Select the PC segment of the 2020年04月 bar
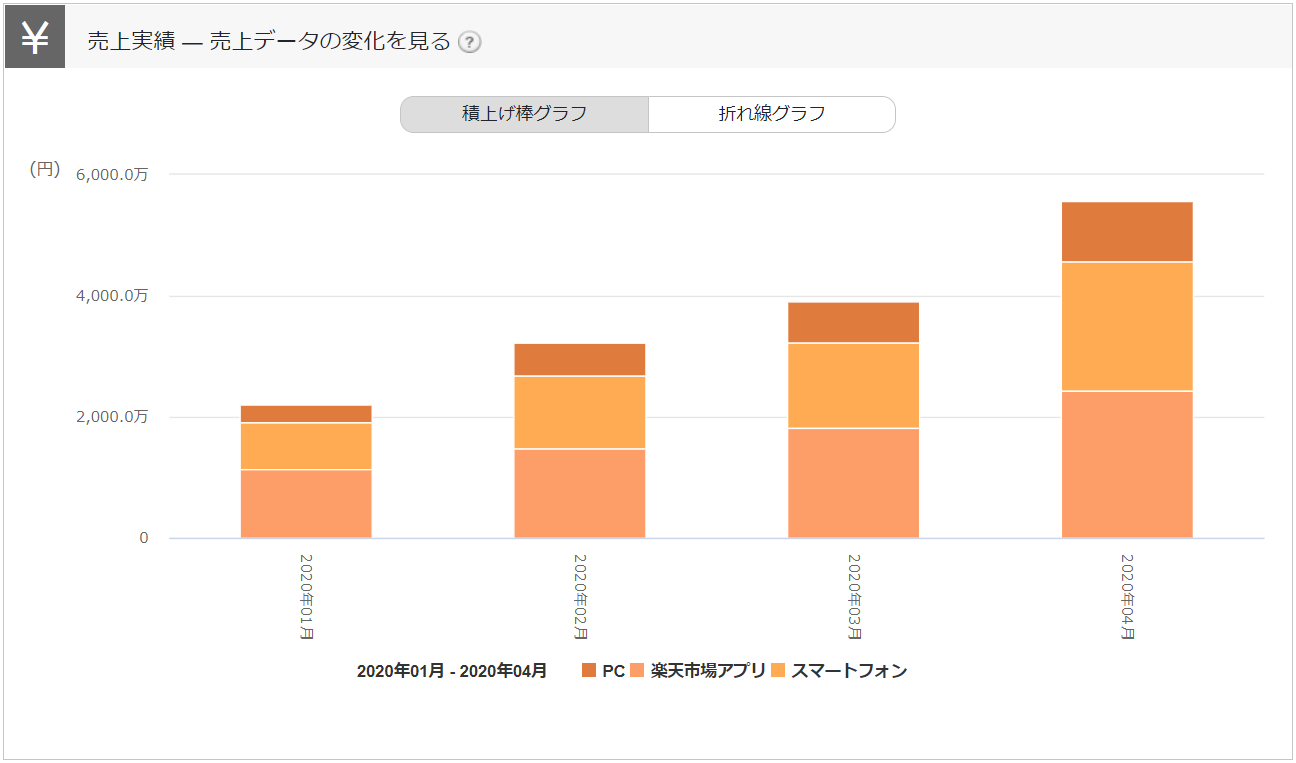 click(x=1127, y=232)
